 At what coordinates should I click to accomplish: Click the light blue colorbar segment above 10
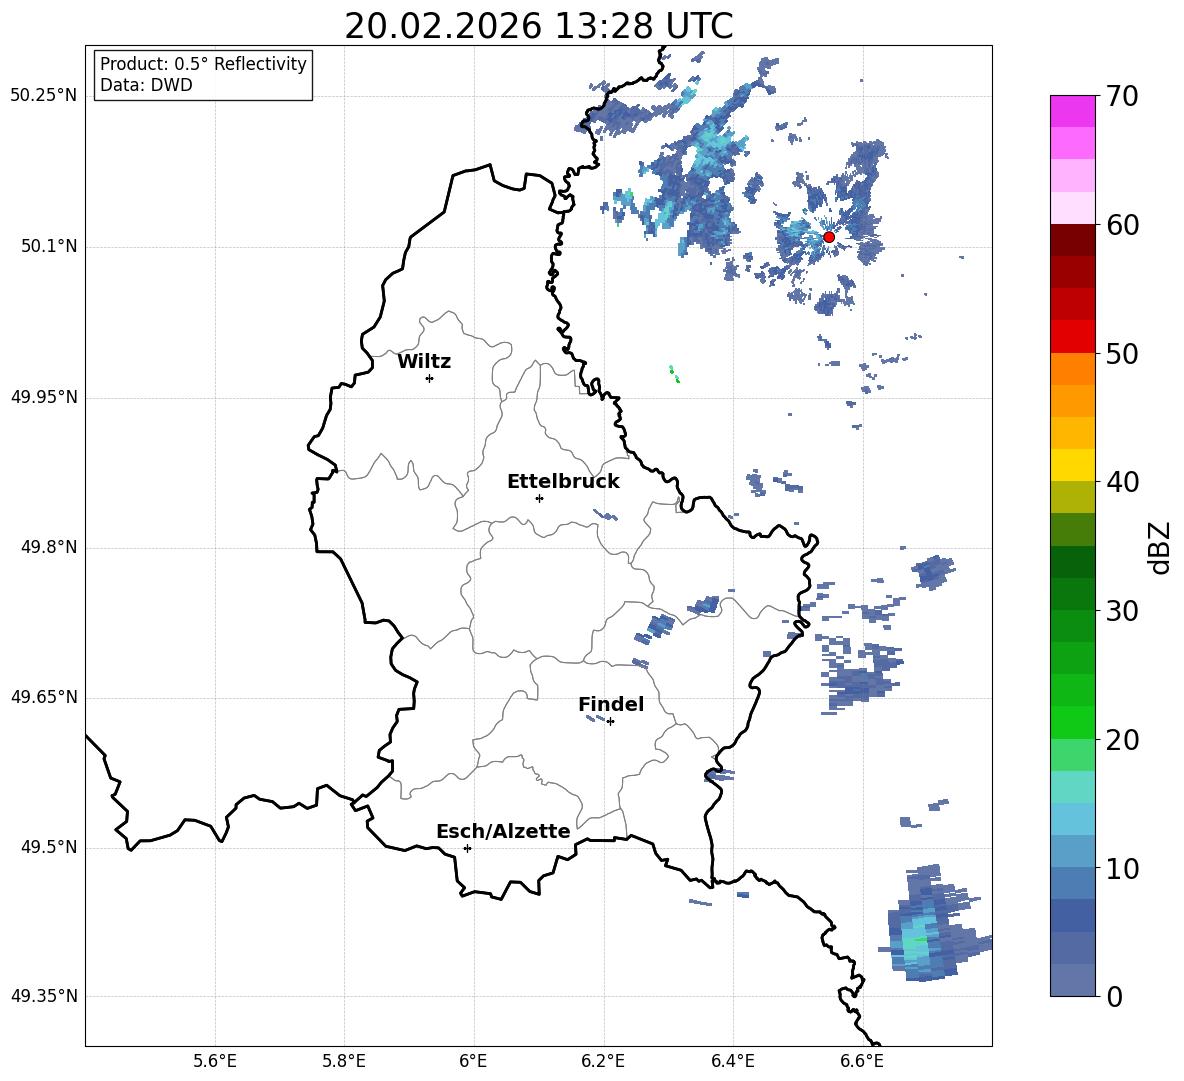click(1072, 852)
